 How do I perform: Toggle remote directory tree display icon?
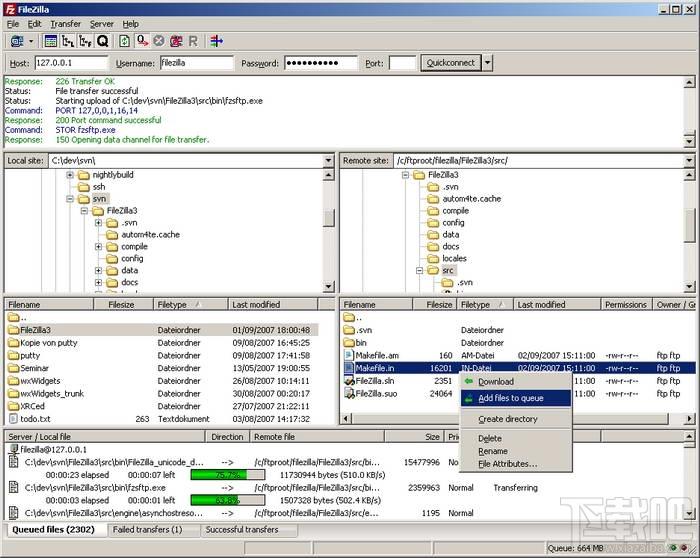pos(85,41)
